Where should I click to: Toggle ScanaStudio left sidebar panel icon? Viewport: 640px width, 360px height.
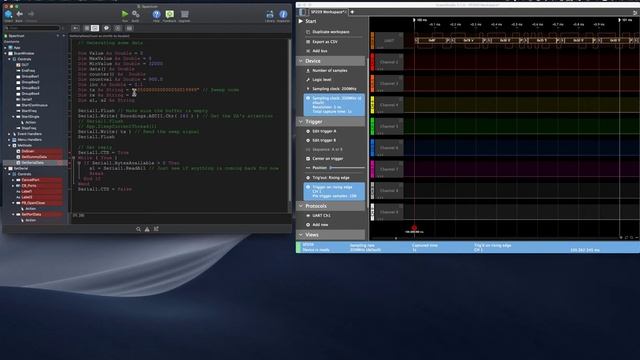(302, 12)
